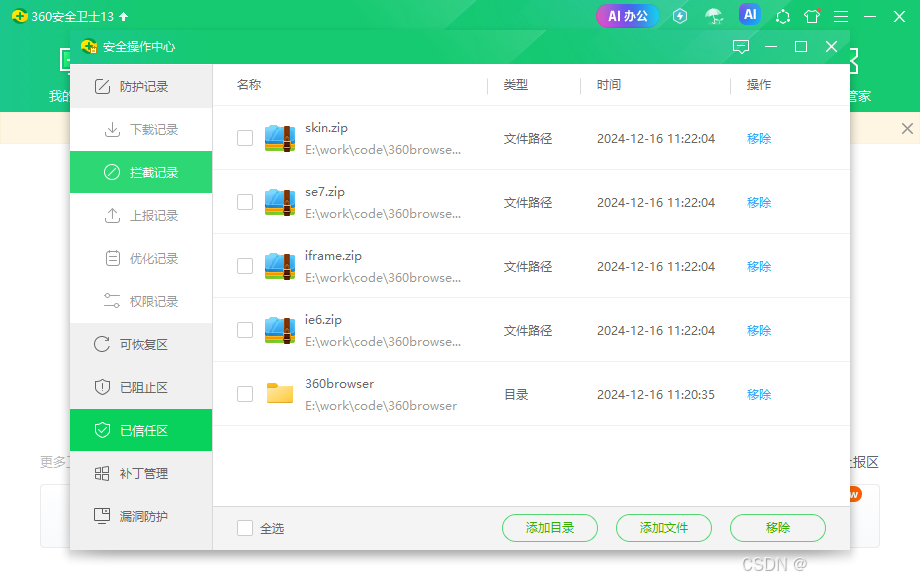This screenshot has width=920, height=580.
Task: Check the skin.zip row checkbox
Action: [245, 138]
